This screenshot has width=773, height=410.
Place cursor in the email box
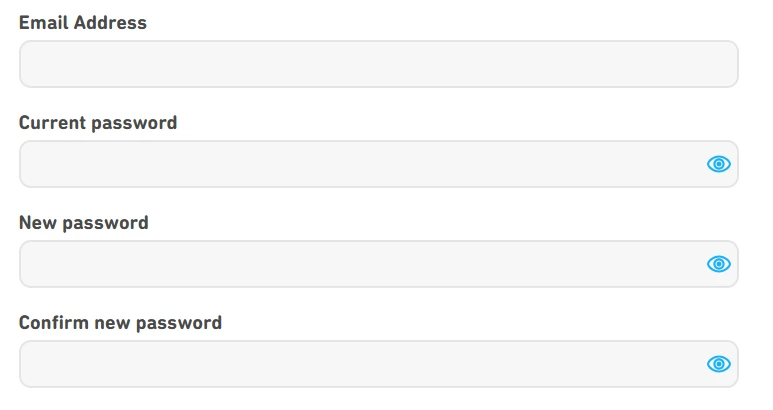(378, 64)
